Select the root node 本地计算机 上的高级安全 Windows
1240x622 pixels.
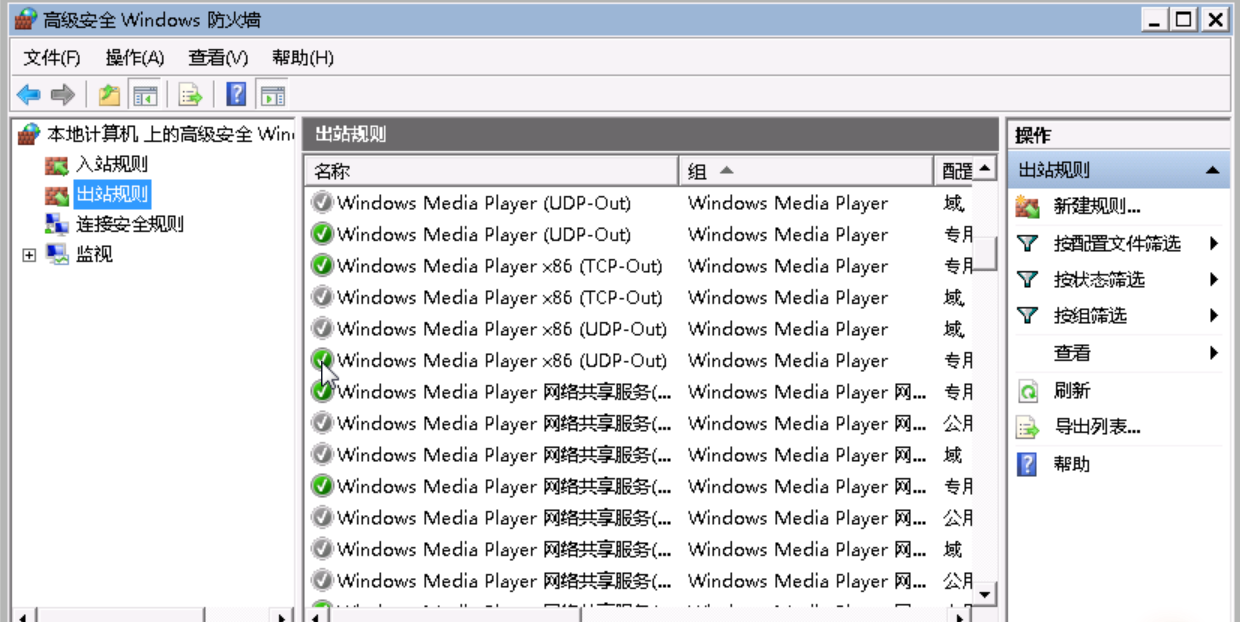(170, 134)
